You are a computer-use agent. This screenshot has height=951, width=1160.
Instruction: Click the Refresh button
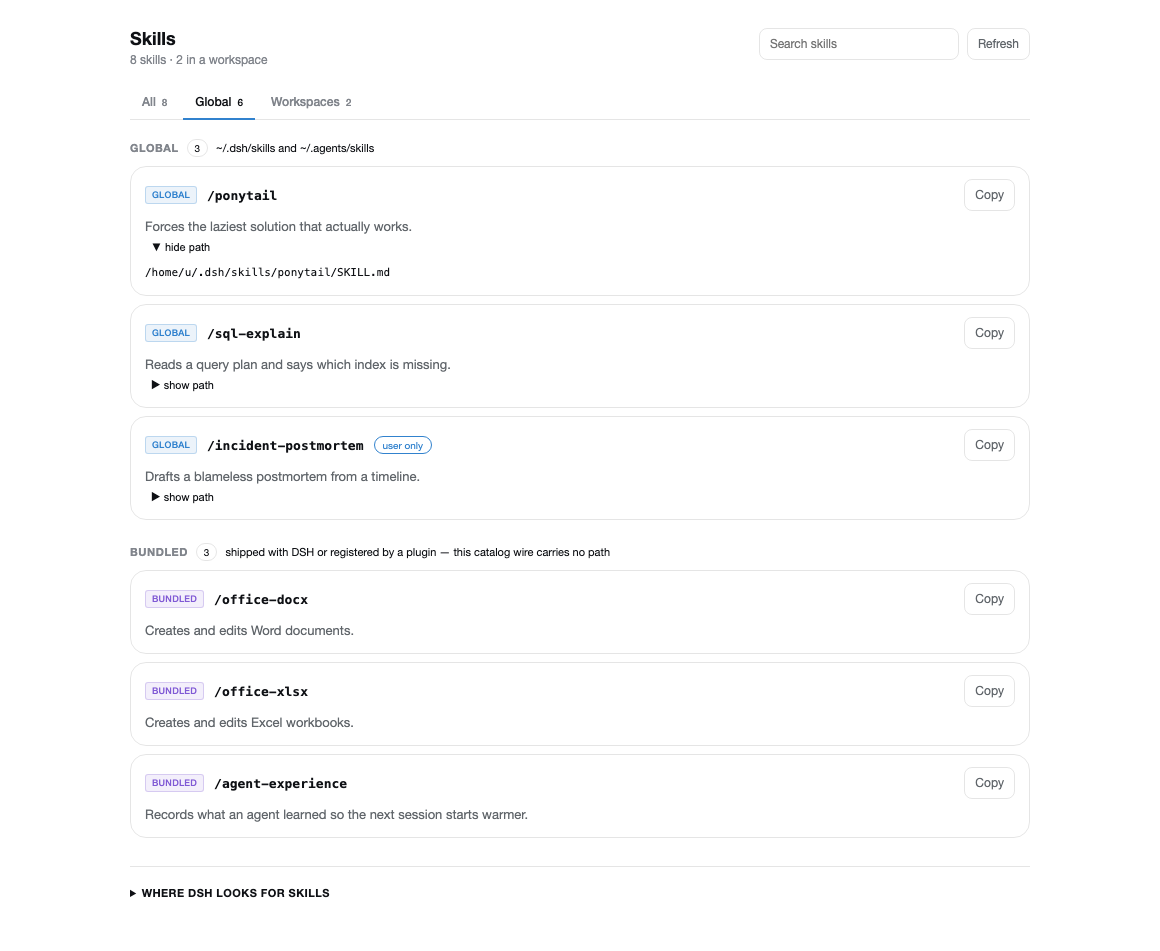(x=998, y=44)
